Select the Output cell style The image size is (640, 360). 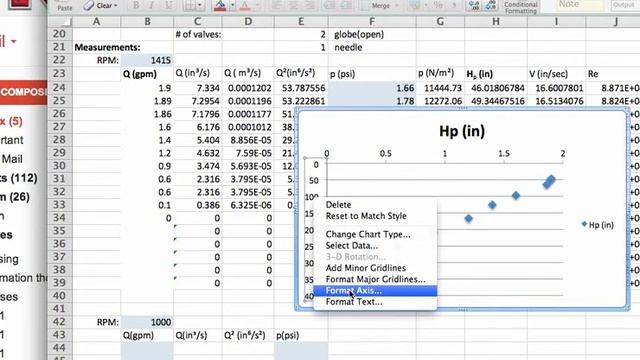[x=625, y=4]
